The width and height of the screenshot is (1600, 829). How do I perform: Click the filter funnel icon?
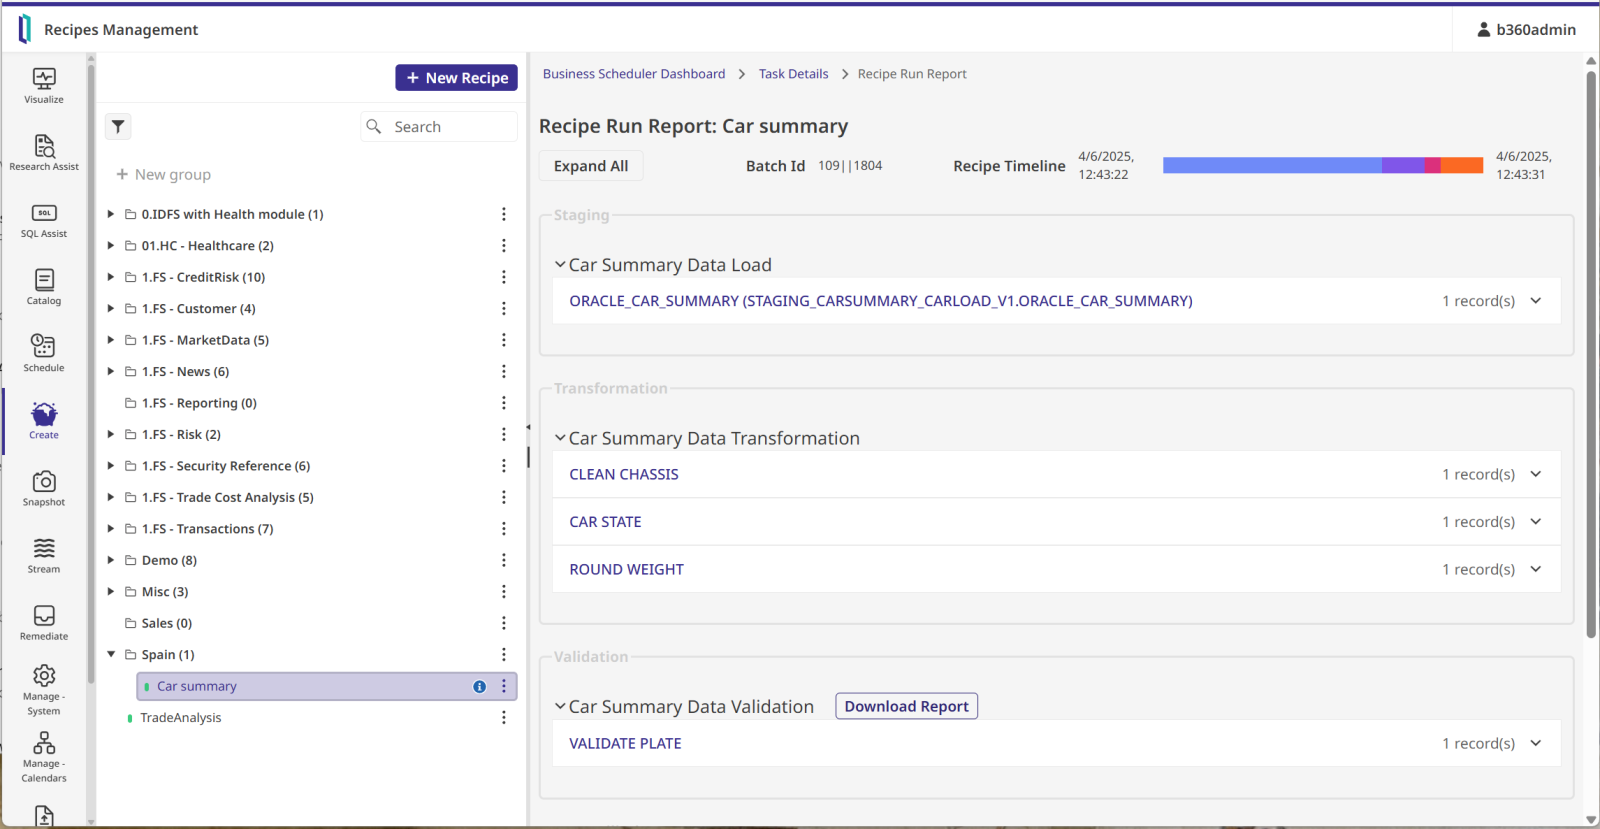pos(118,127)
